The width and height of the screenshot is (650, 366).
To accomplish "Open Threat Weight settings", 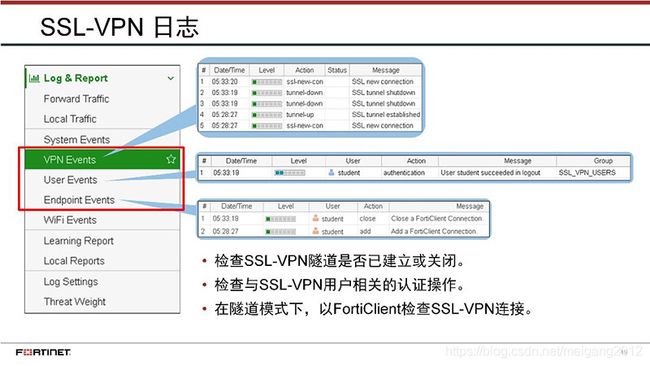I will coord(75,302).
